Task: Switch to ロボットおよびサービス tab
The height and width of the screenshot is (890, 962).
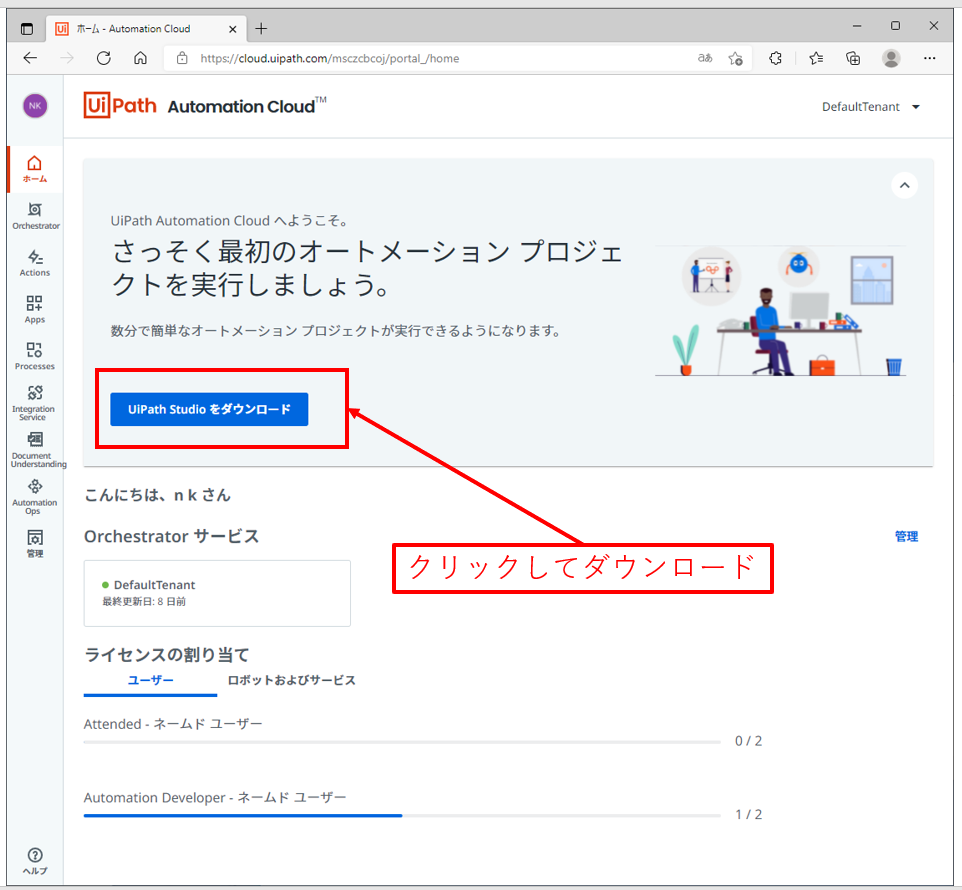Action: click(291, 681)
